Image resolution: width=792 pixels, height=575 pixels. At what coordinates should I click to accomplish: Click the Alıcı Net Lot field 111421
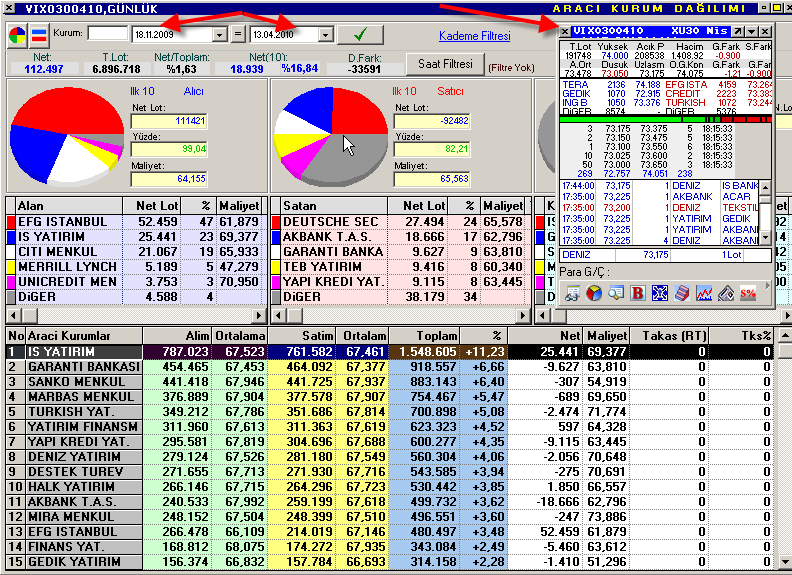169,121
